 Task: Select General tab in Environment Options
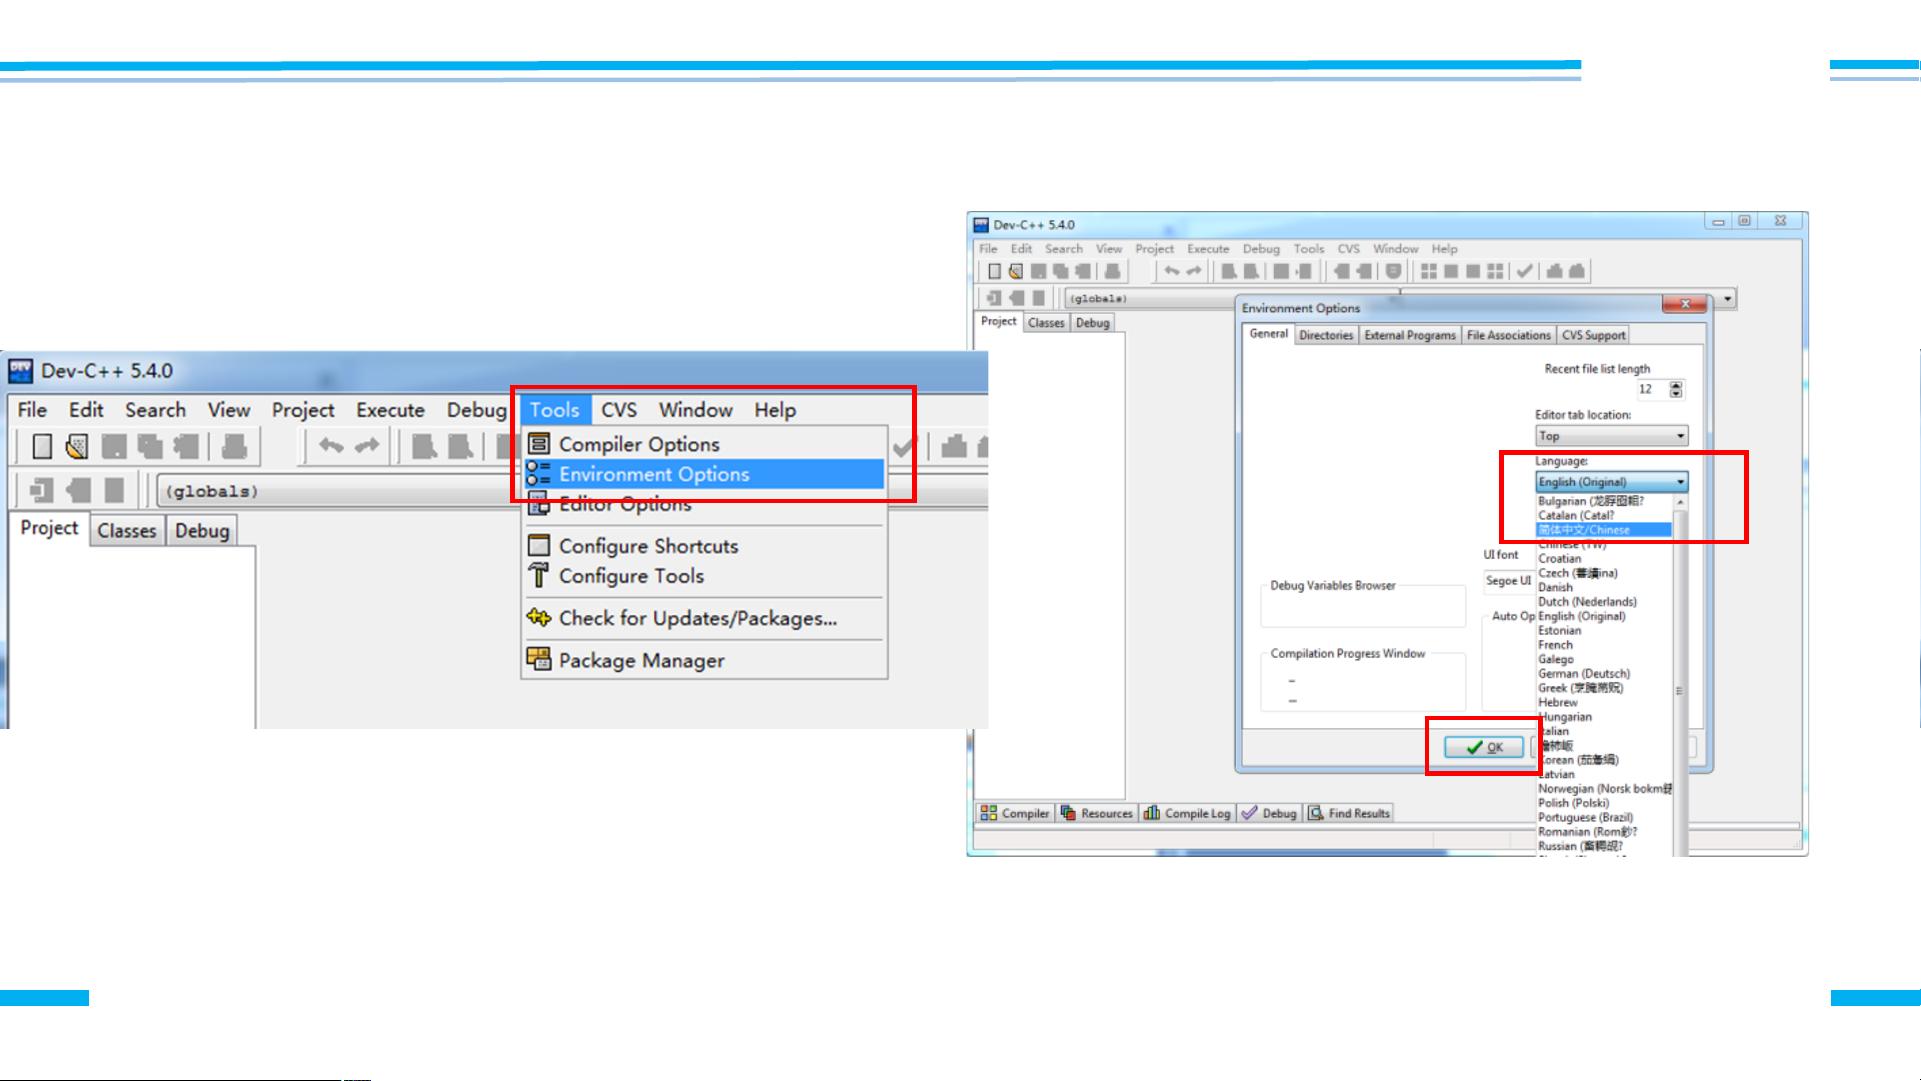[1268, 334]
